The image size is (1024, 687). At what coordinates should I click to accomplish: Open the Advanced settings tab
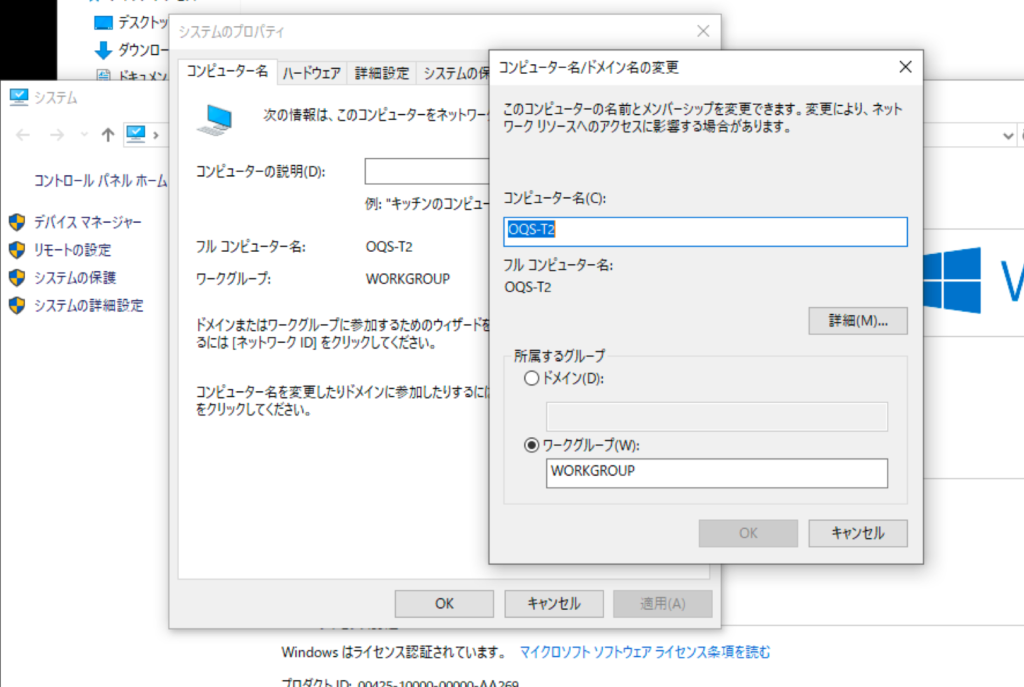tap(381, 73)
